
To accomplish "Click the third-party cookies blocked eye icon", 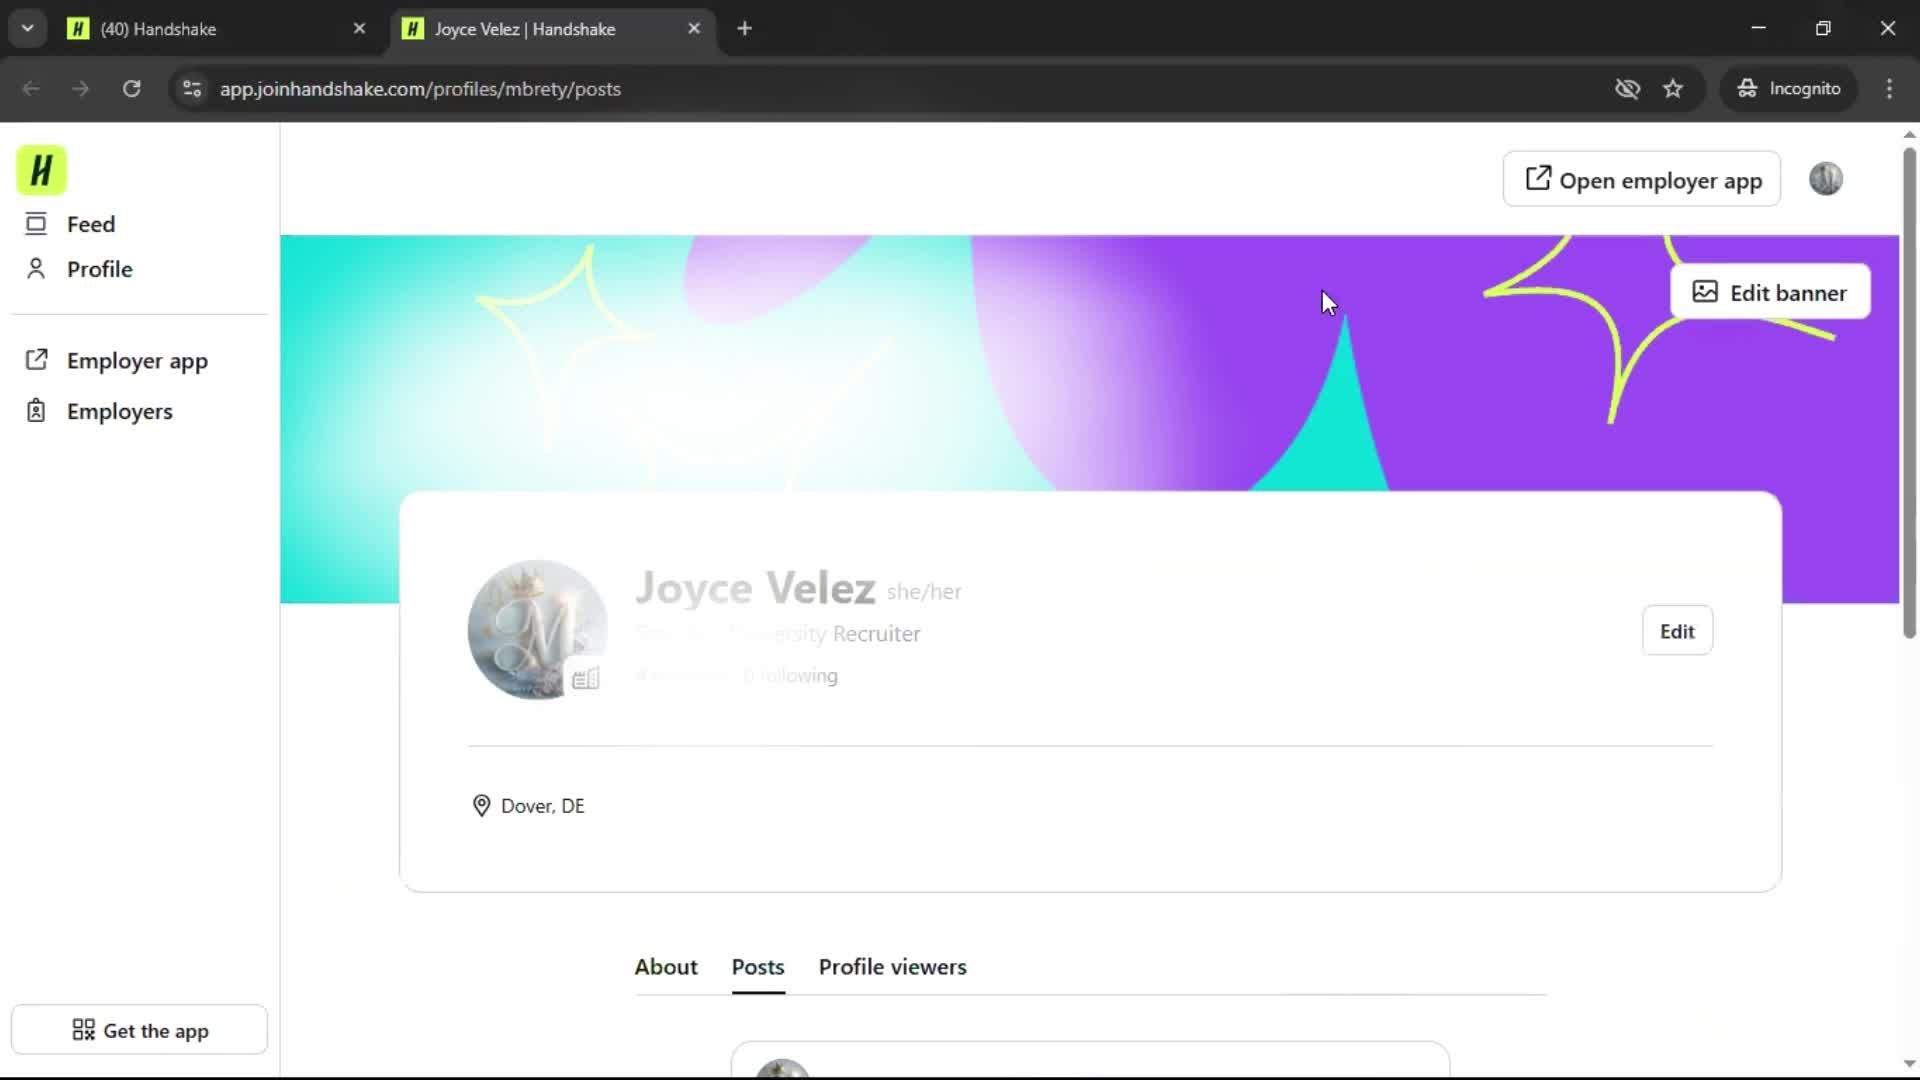I will [x=1627, y=89].
